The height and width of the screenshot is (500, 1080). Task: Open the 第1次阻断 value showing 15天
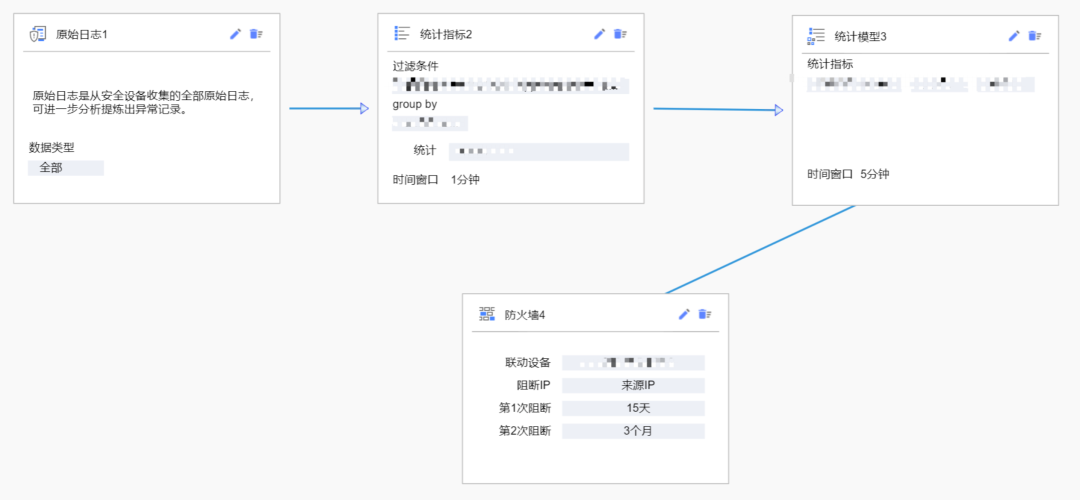pyautogui.click(x=633, y=408)
